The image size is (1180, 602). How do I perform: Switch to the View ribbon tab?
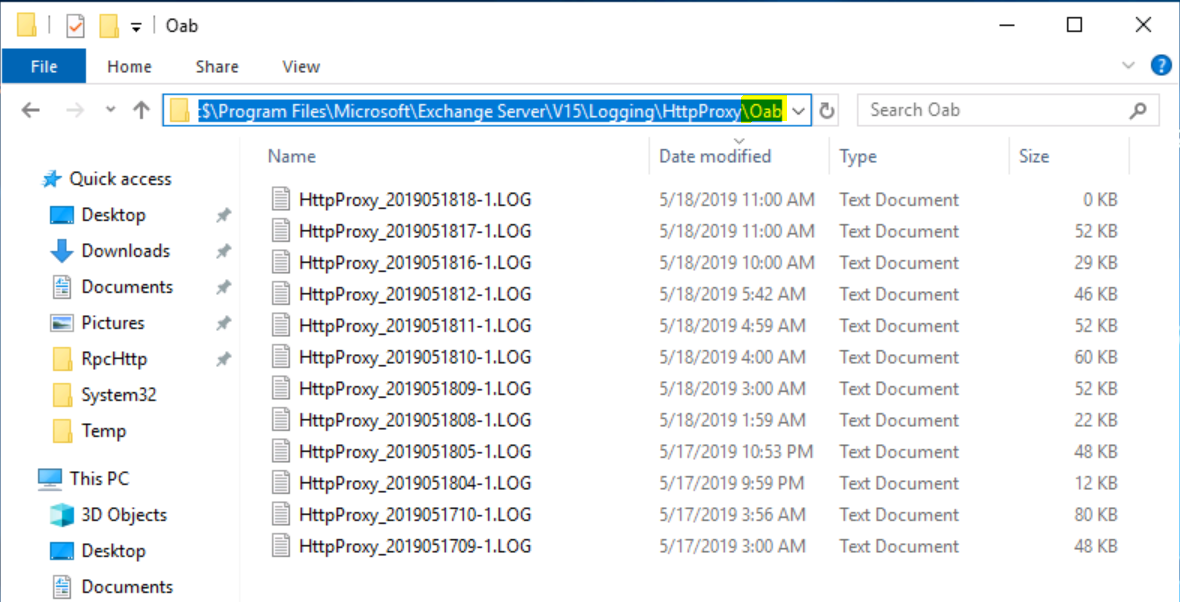(x=301, y=66)
